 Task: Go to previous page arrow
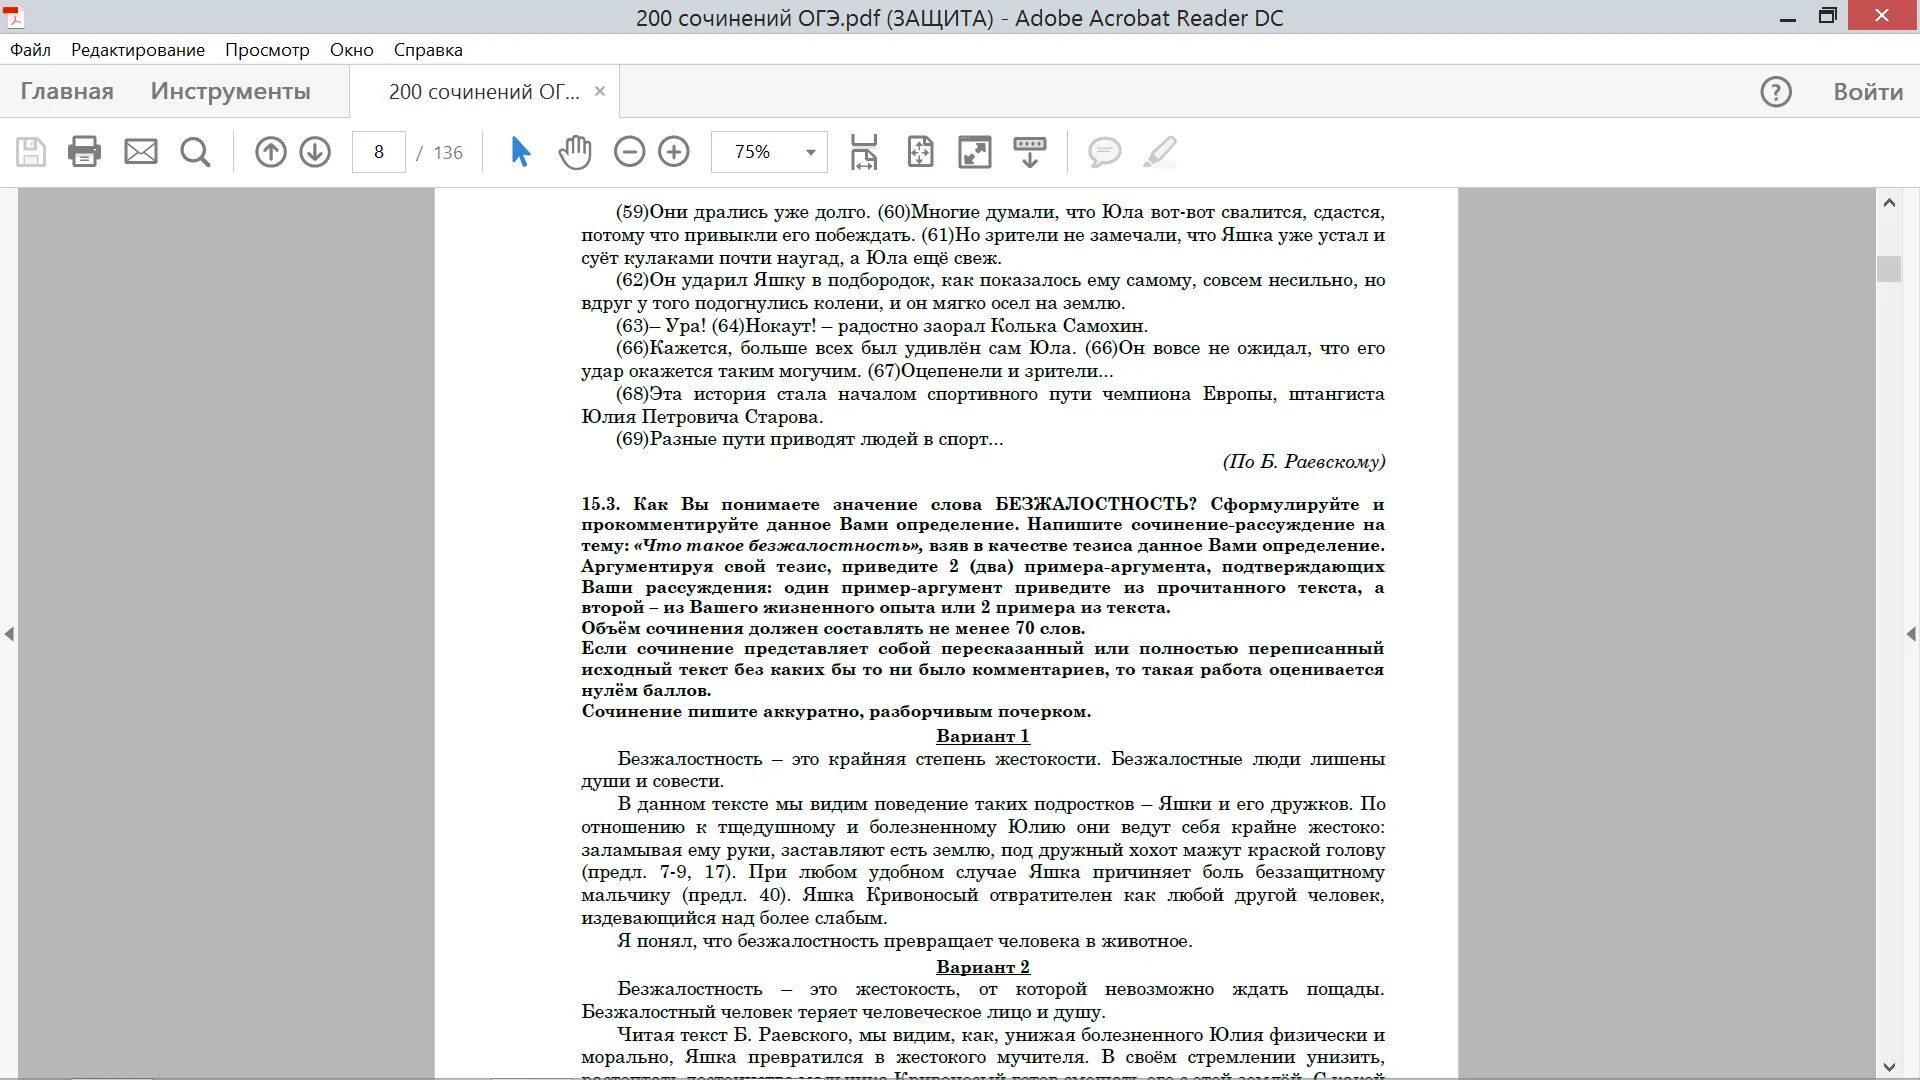[x=270, y=152]
